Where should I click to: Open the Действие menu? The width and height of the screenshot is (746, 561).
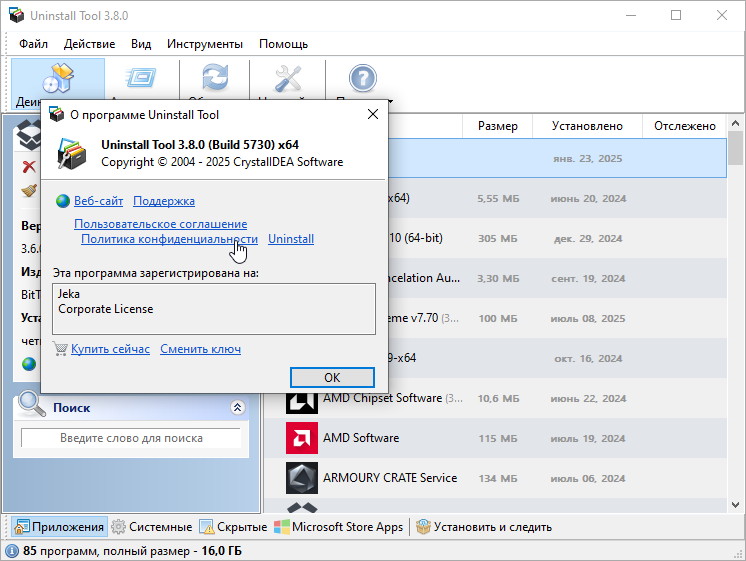point(89,44)
